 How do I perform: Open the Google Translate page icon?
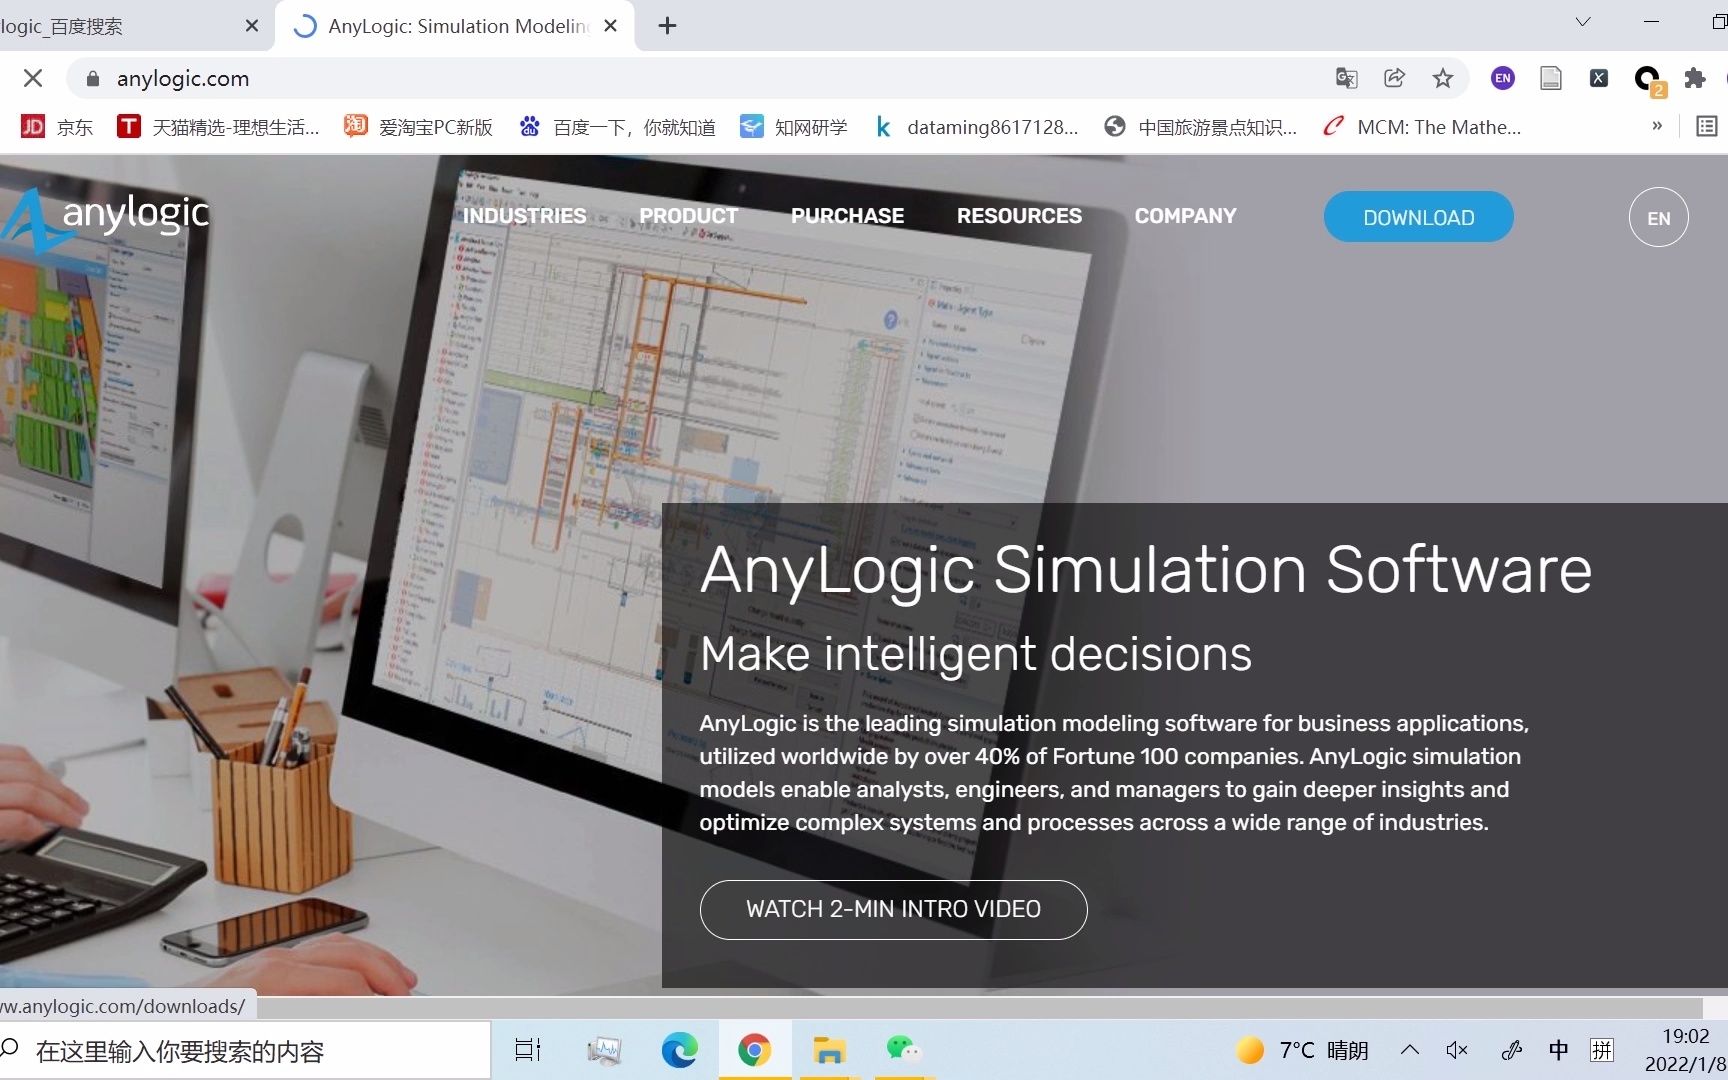tap(1347, 78)
